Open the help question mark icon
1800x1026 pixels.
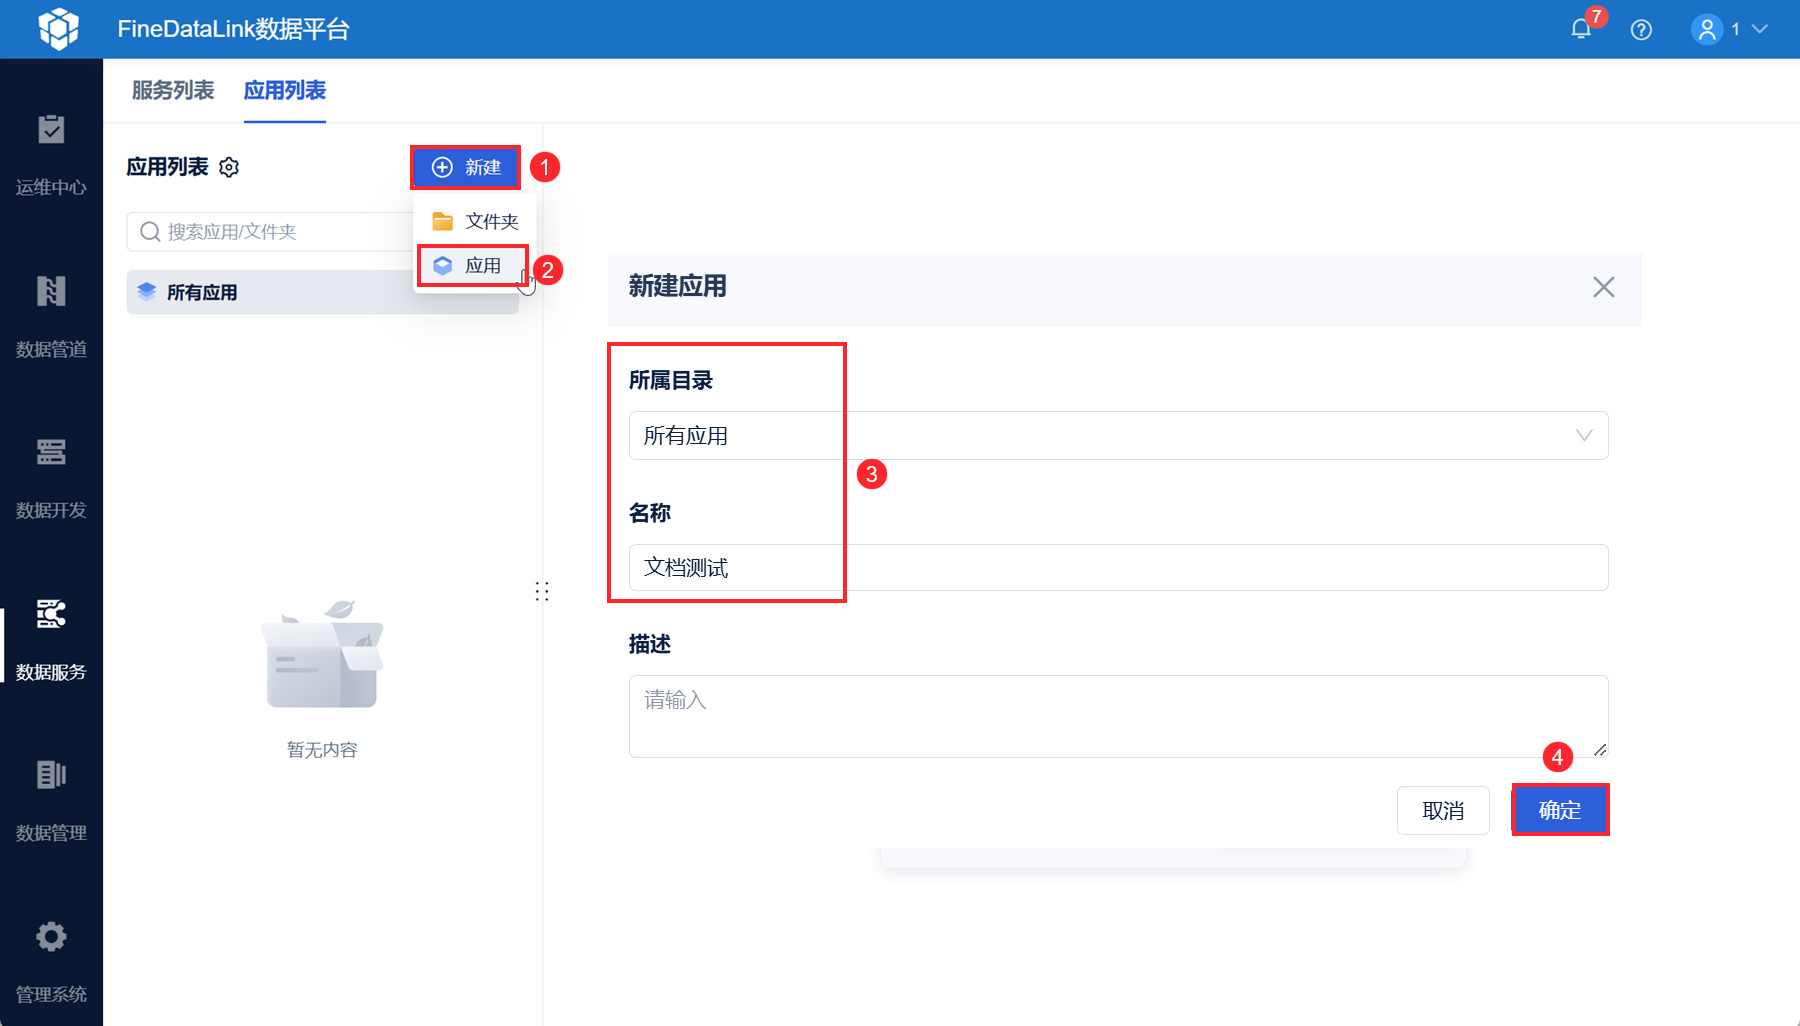1641,30
